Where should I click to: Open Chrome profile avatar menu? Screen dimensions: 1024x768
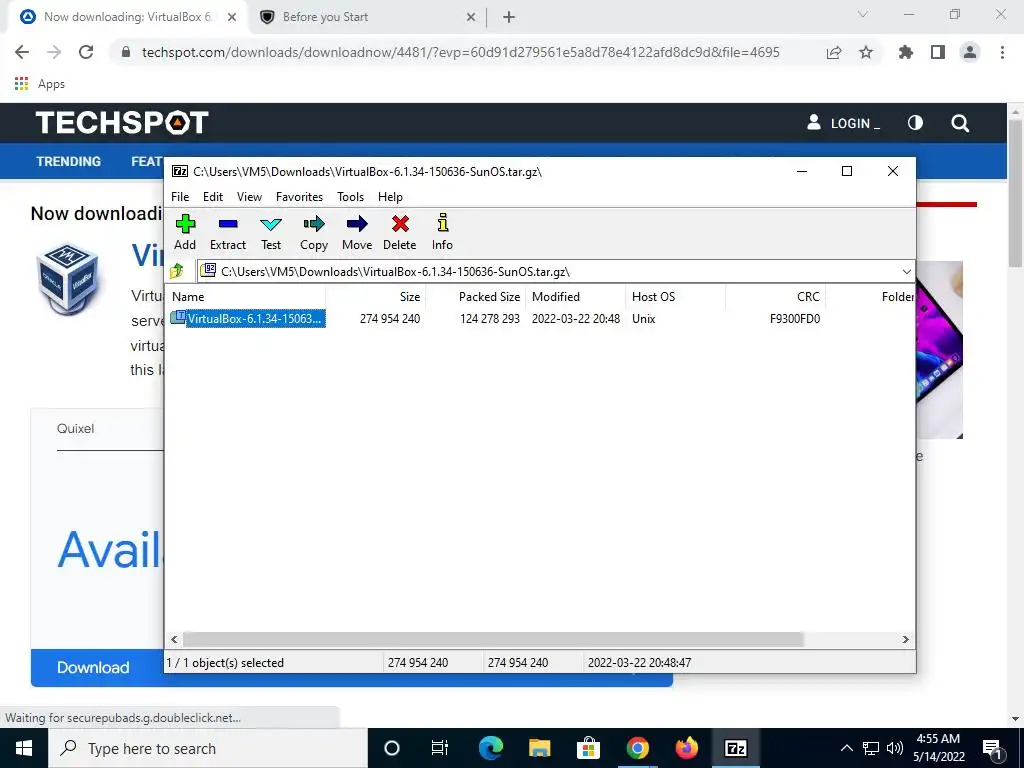pyautogui.click(x=970, y=52)
